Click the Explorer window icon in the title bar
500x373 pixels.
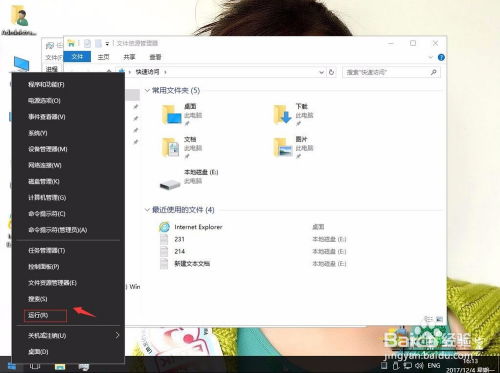tap(71, 43)
